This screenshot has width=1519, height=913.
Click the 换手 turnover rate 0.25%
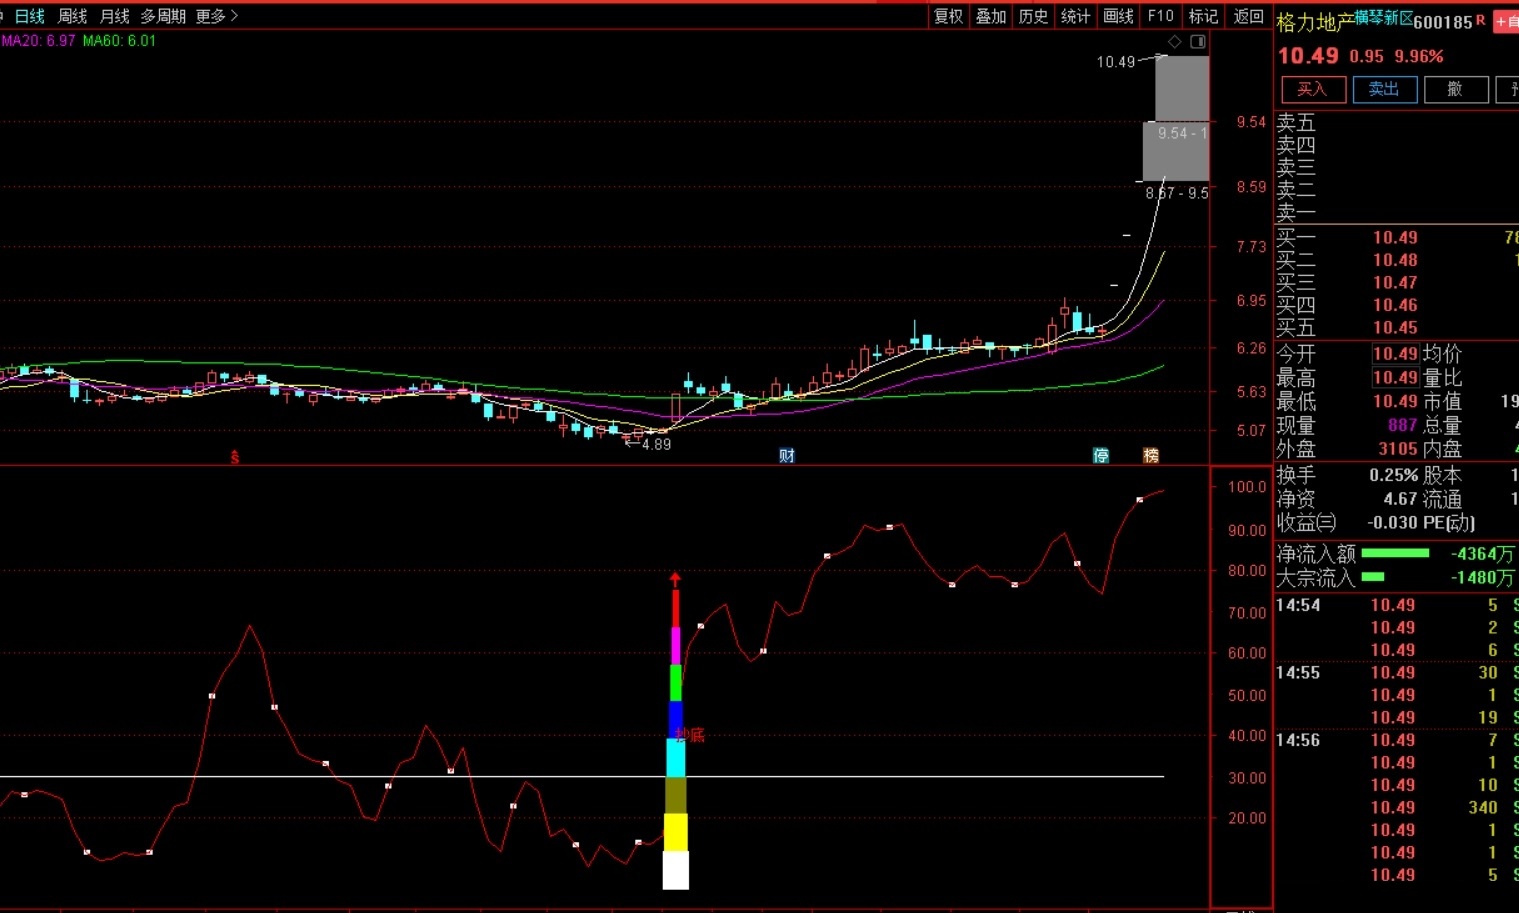tap(1393, 475)
